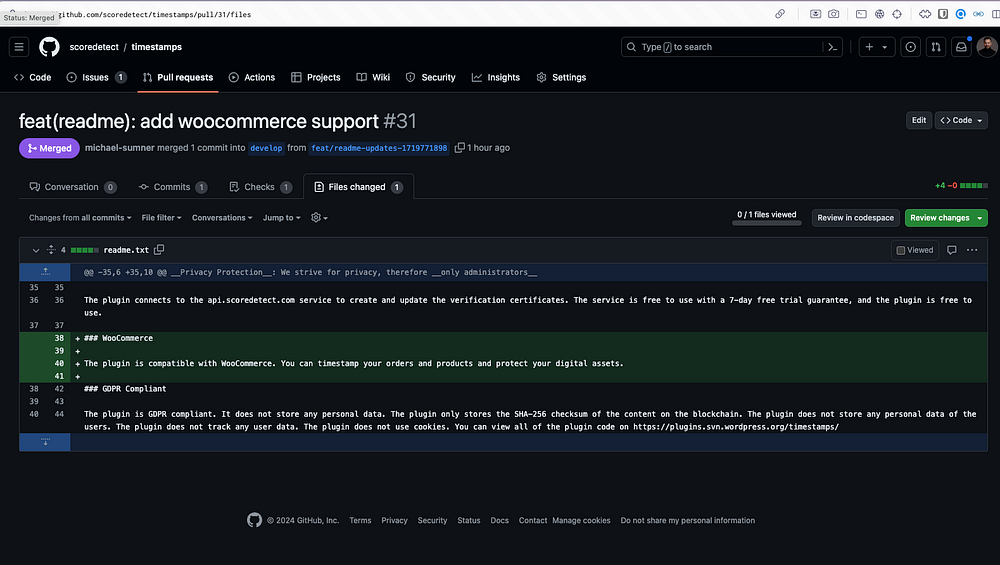Mark readme.txt as Viewed

915,250
